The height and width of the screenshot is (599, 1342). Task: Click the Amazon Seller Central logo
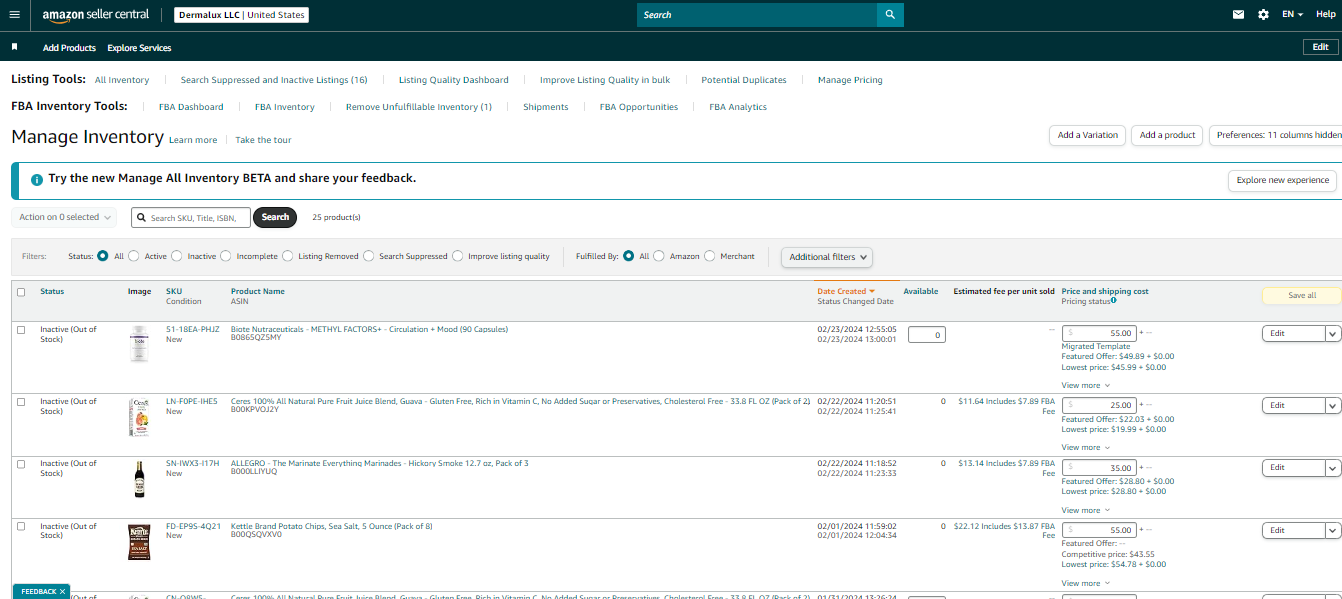96,15
